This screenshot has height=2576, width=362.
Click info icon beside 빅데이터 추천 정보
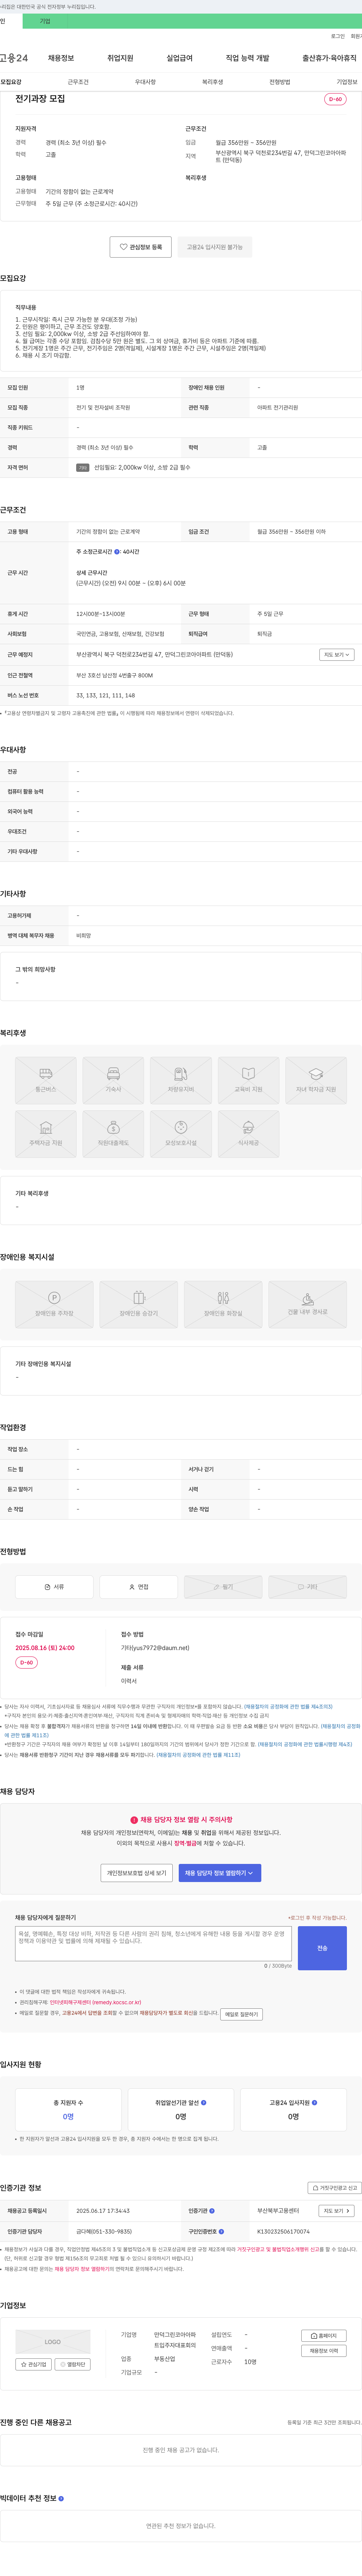tap(61, 2498)
